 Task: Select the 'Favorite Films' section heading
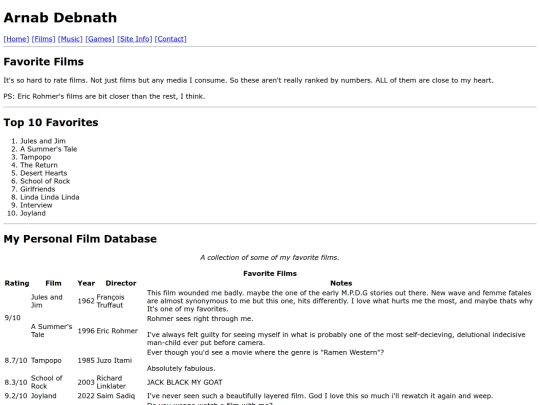tap(44, 62)
